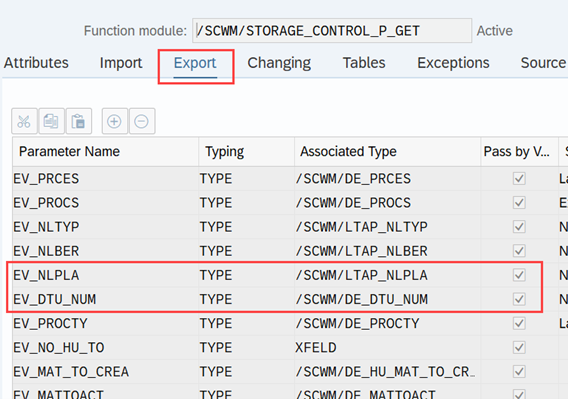Select the EV_NLTYP parameter name cell

[x=105, y=227]
